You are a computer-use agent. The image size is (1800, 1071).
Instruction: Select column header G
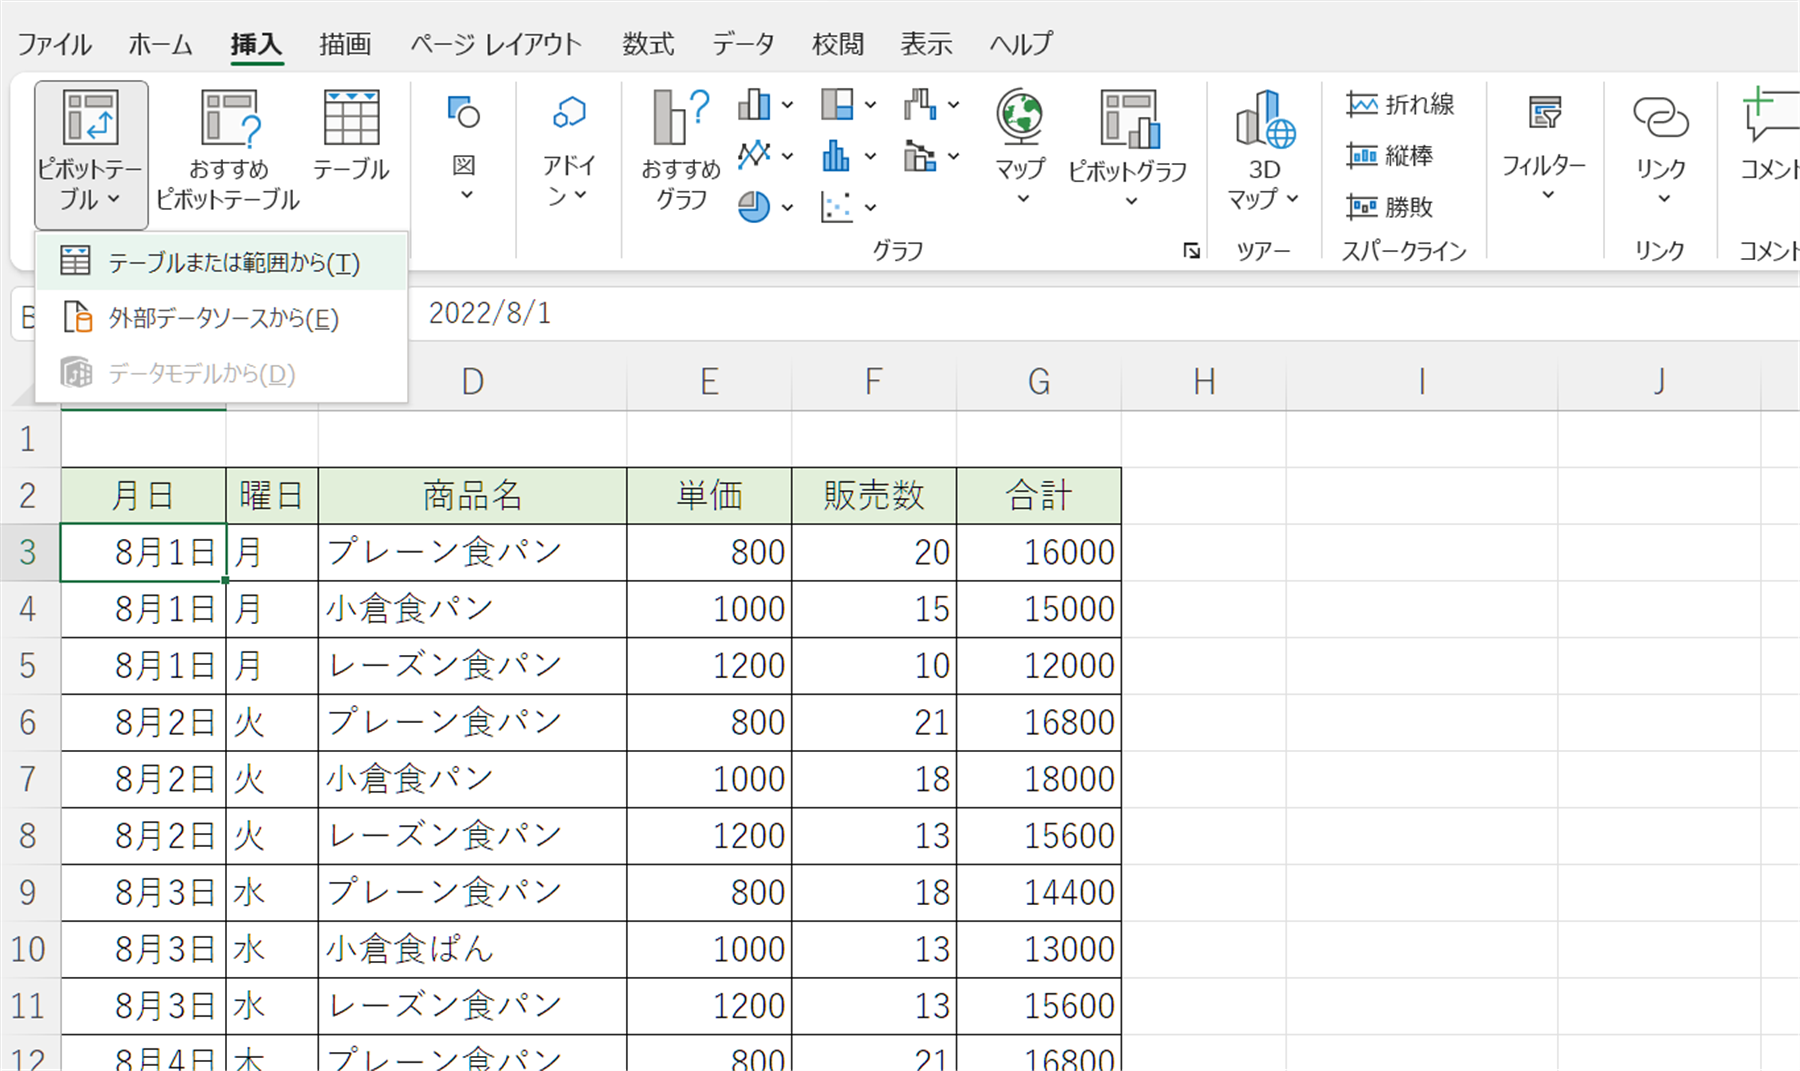[1038, 382]
